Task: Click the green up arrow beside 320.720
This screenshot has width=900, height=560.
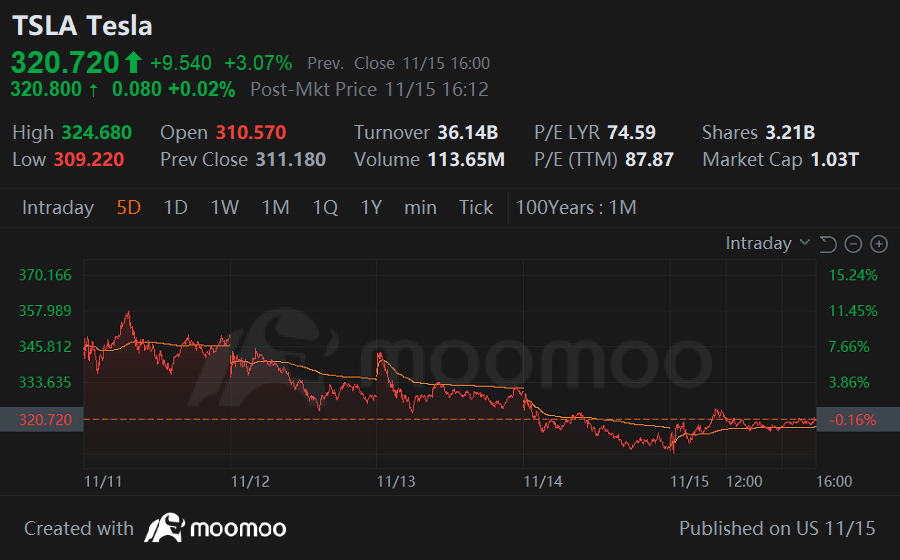Action: tap(133, 63)
